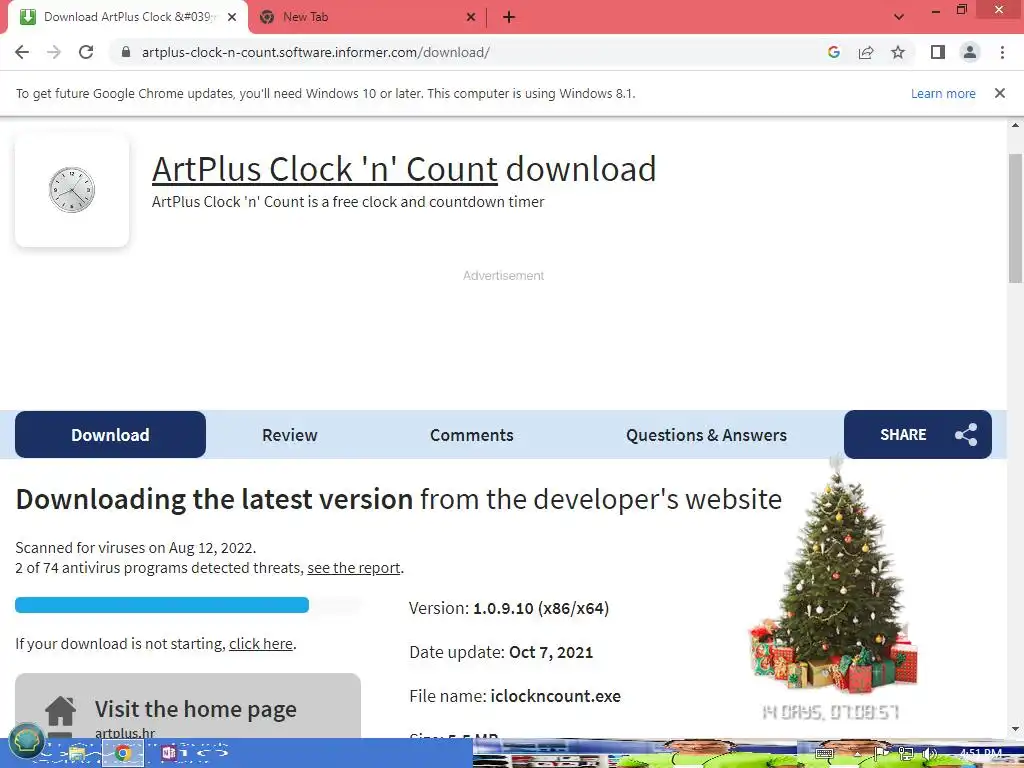This screenshot has height=768, width=1024.
Task: Click the clock app icon thumbnail
Action: coord(72,190)
